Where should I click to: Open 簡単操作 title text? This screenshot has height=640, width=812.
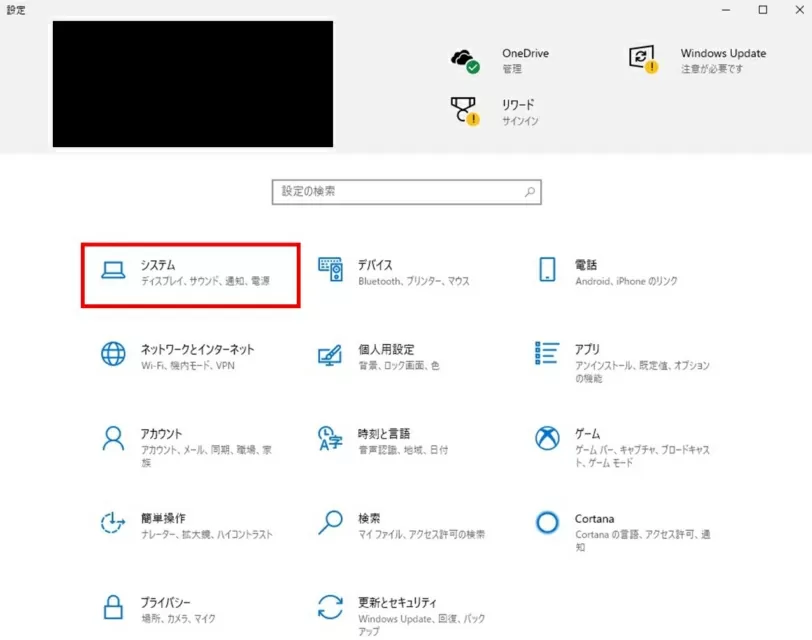click(163, 518)
